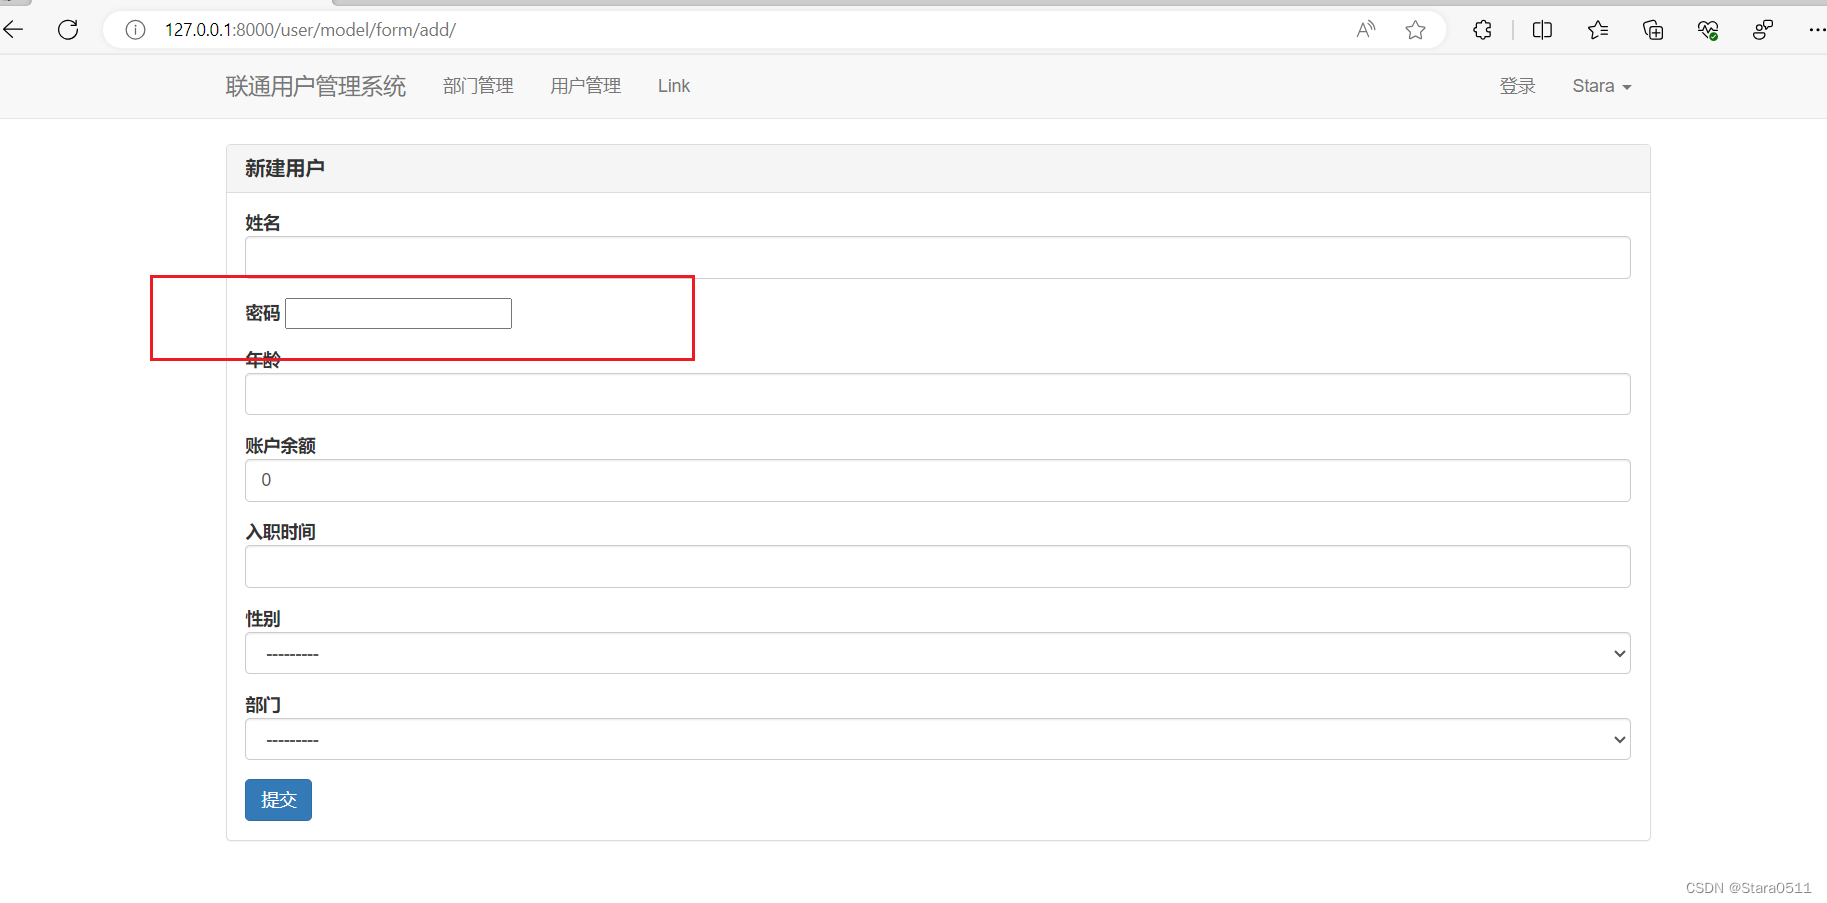1827x903 pixels.
Task: Focus the 账户余额 input field
Action: coord(937,480)
